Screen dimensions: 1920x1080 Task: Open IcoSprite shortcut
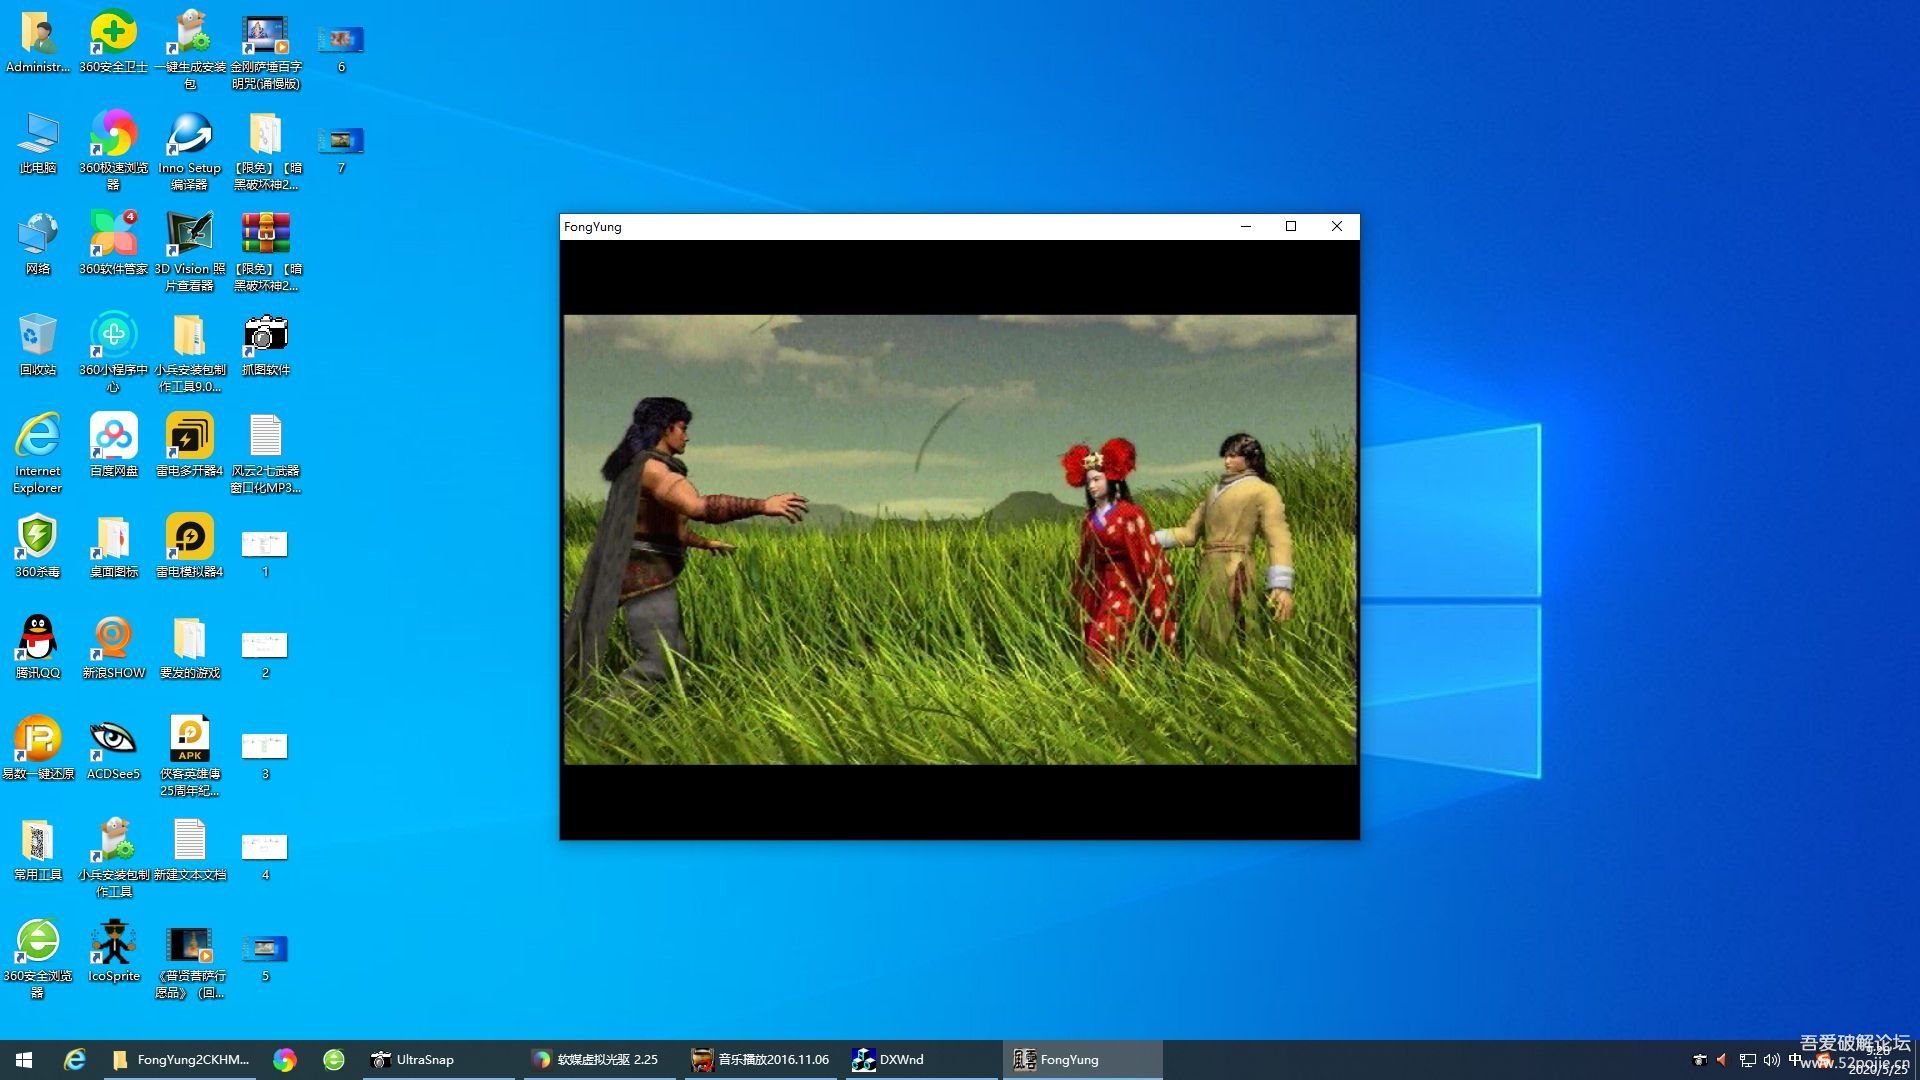[x=114, y=951]
